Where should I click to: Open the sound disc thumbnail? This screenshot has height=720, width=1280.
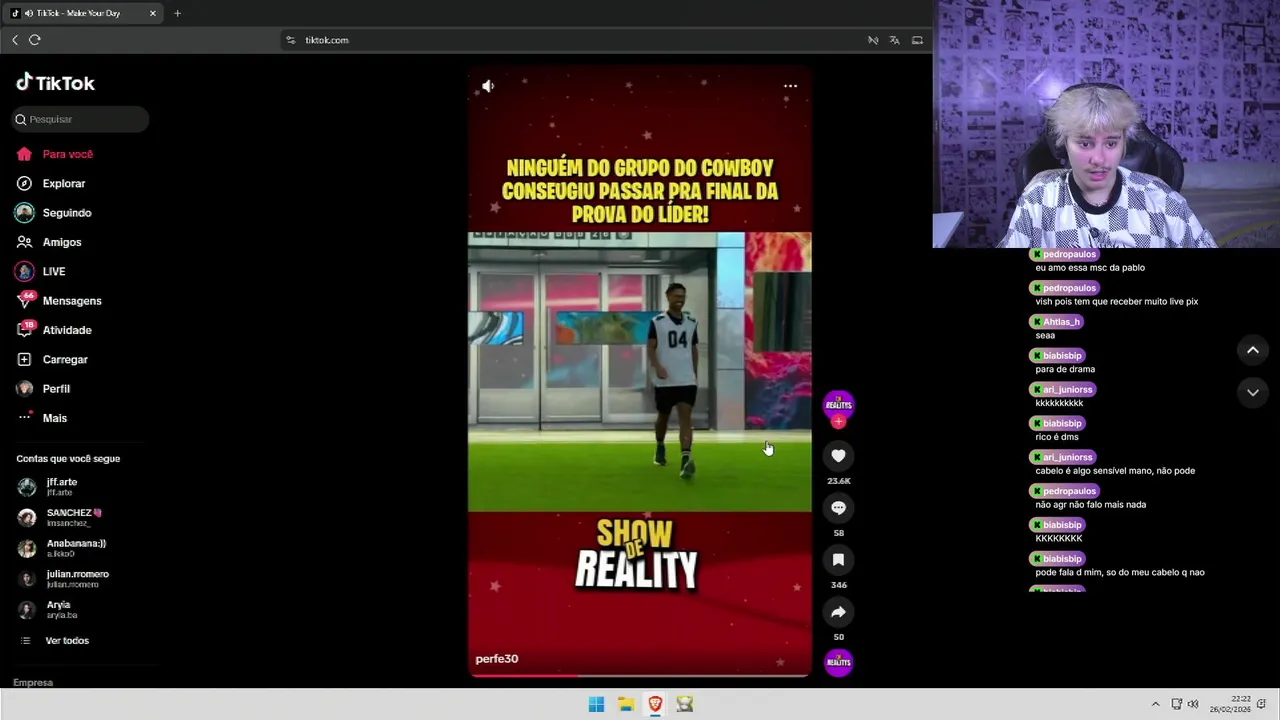pos(838,662)
